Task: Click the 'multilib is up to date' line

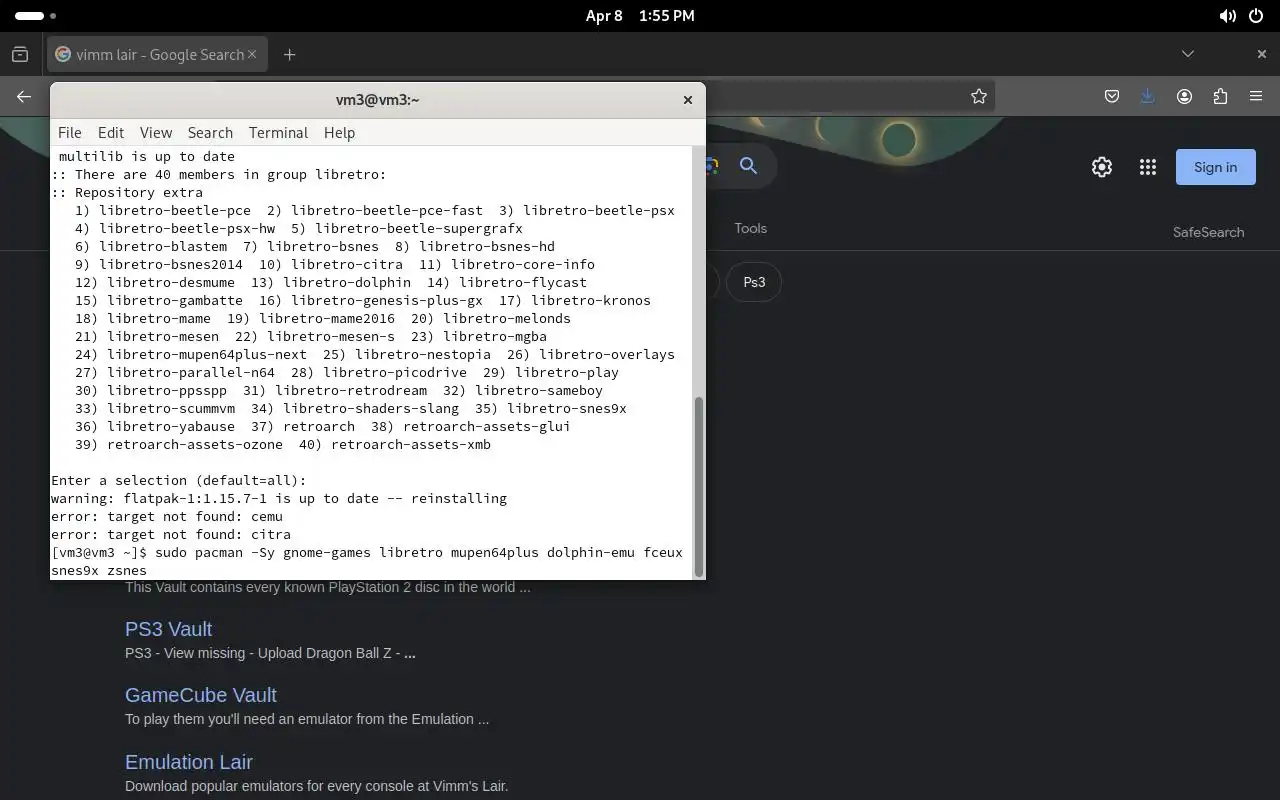Action: click(x=147, y=156)
